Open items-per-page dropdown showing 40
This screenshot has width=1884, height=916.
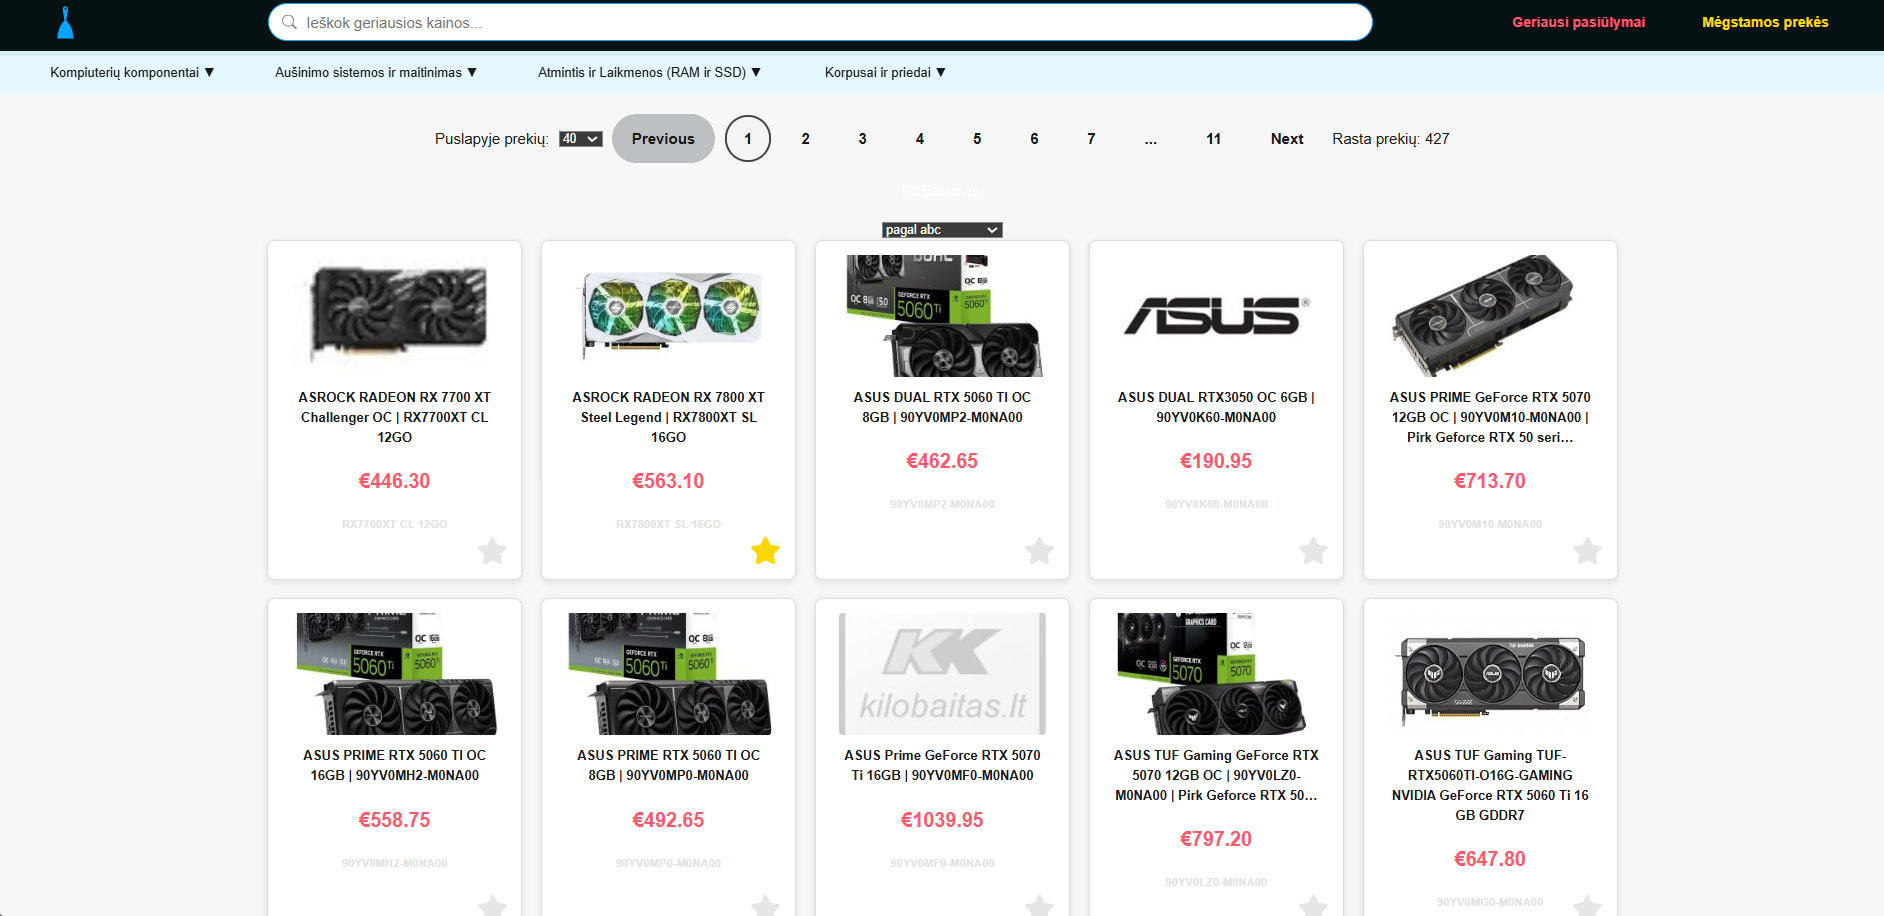click(580, 139)
